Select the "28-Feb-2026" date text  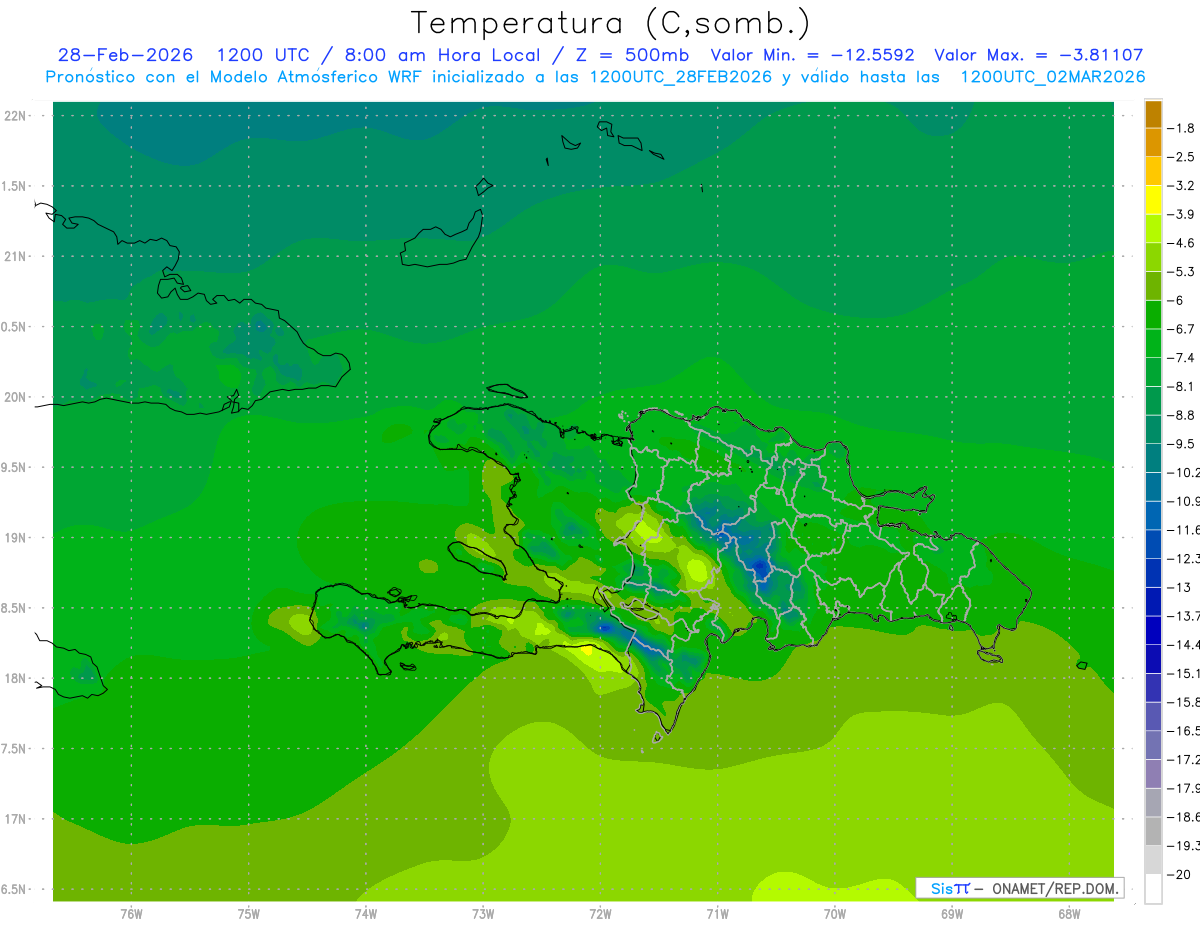(x=125, y=56)
